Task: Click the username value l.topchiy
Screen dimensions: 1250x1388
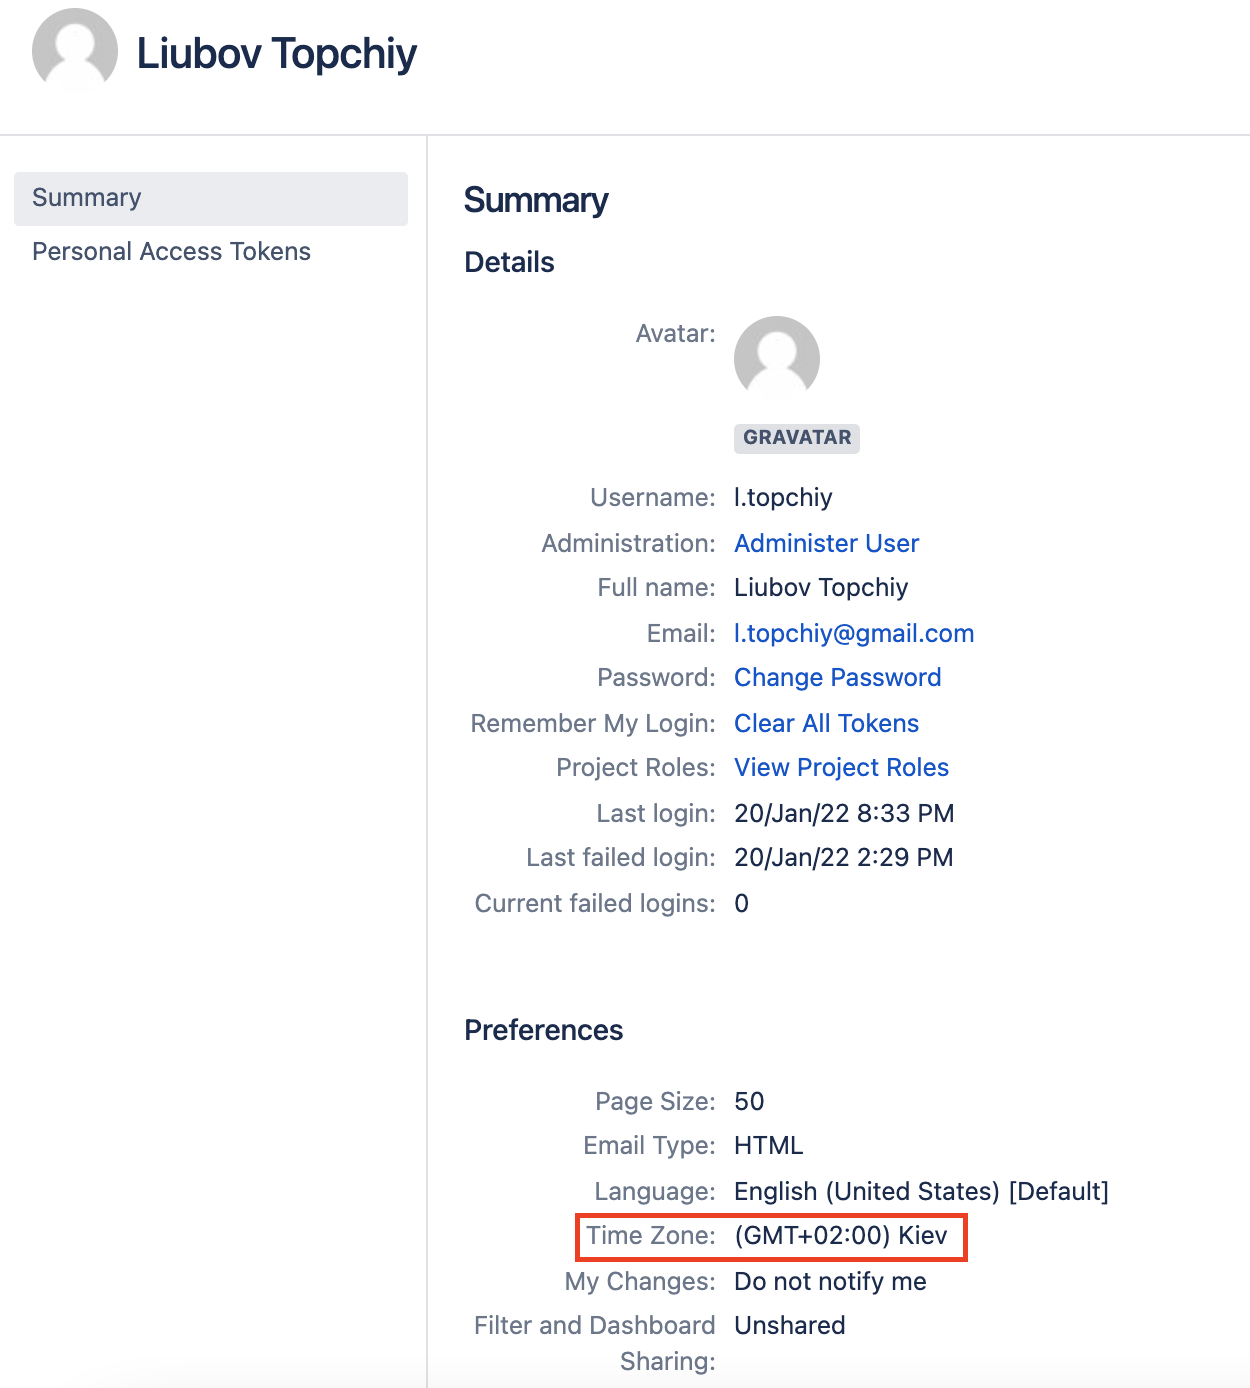Action: [x=783, y=497]
